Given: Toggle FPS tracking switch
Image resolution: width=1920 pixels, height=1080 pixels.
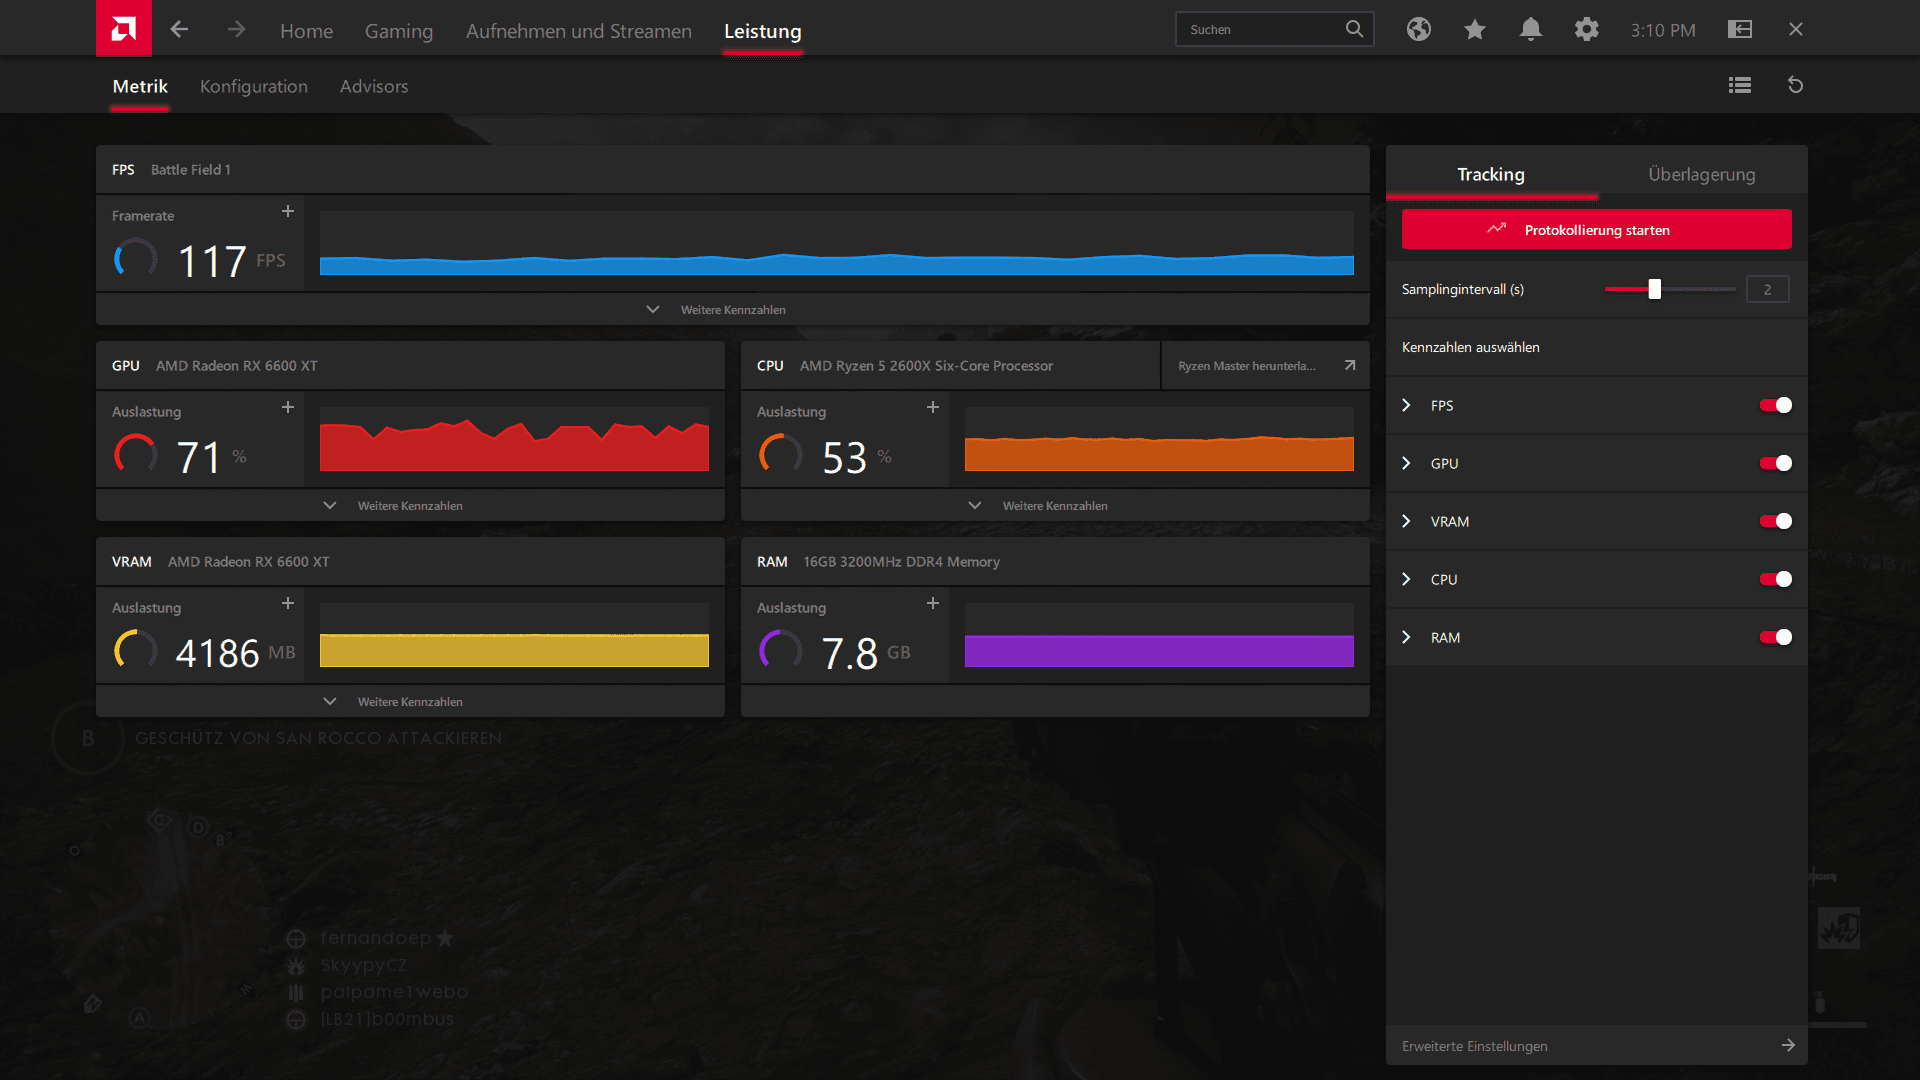Looking at the screenshot, I should [x=1776, y=405].
